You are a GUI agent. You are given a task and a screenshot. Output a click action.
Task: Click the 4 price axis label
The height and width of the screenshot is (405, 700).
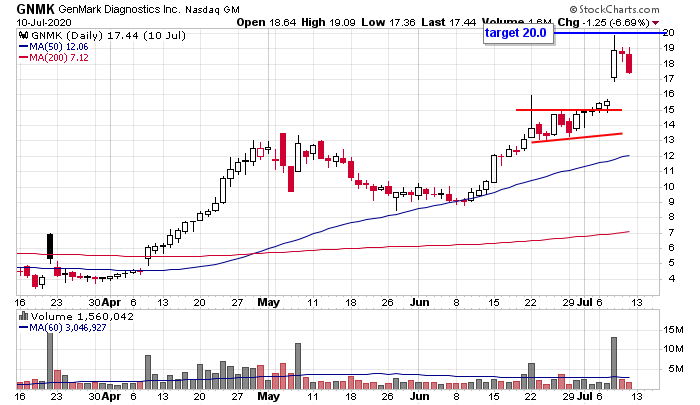click(x=671, y=279)
